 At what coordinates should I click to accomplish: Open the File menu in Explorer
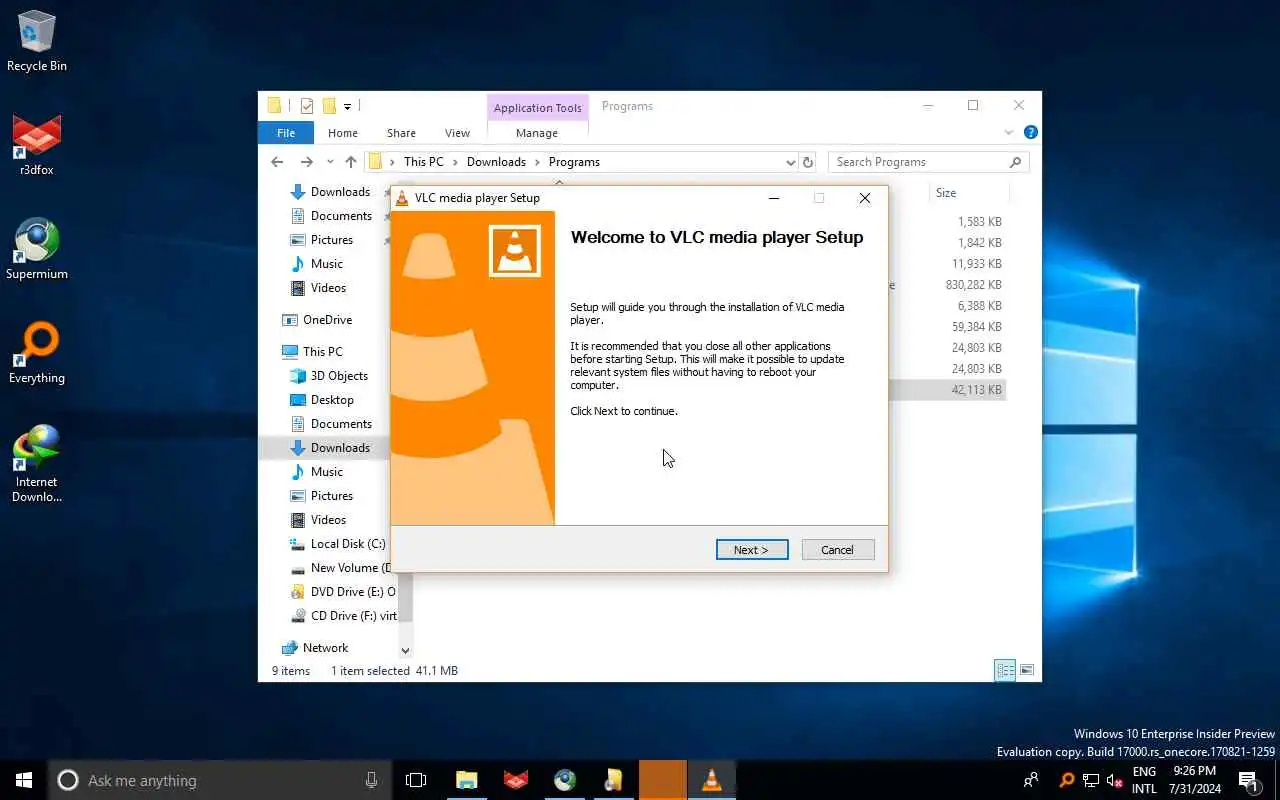pyautogui.click(x=286, y=133)
